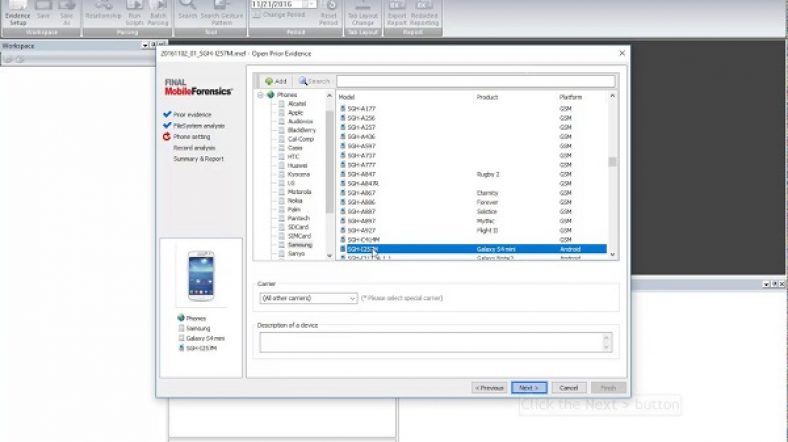Click the model list scroll-down arrow

pos(612,255)
